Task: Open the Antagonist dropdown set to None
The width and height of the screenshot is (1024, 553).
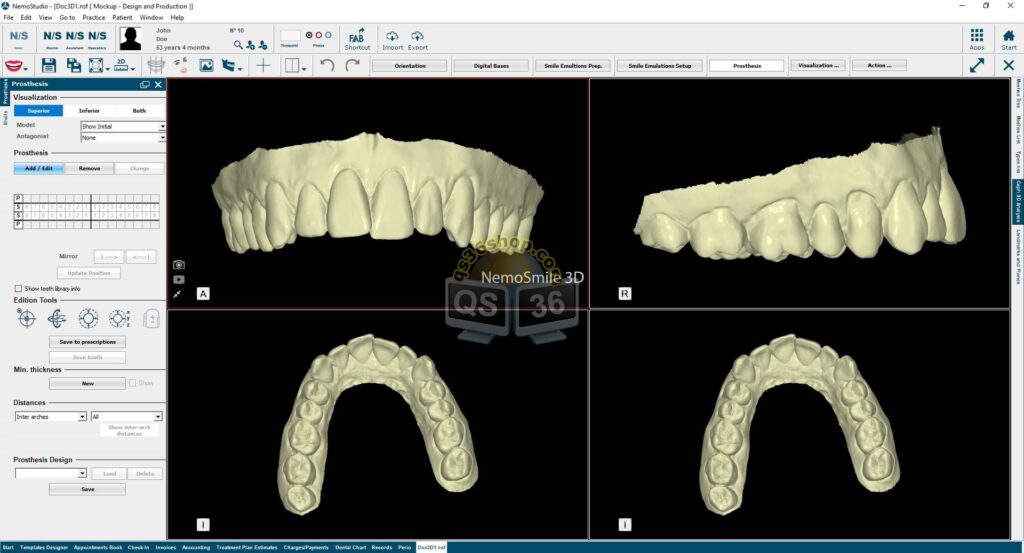Action: point(123,138)
